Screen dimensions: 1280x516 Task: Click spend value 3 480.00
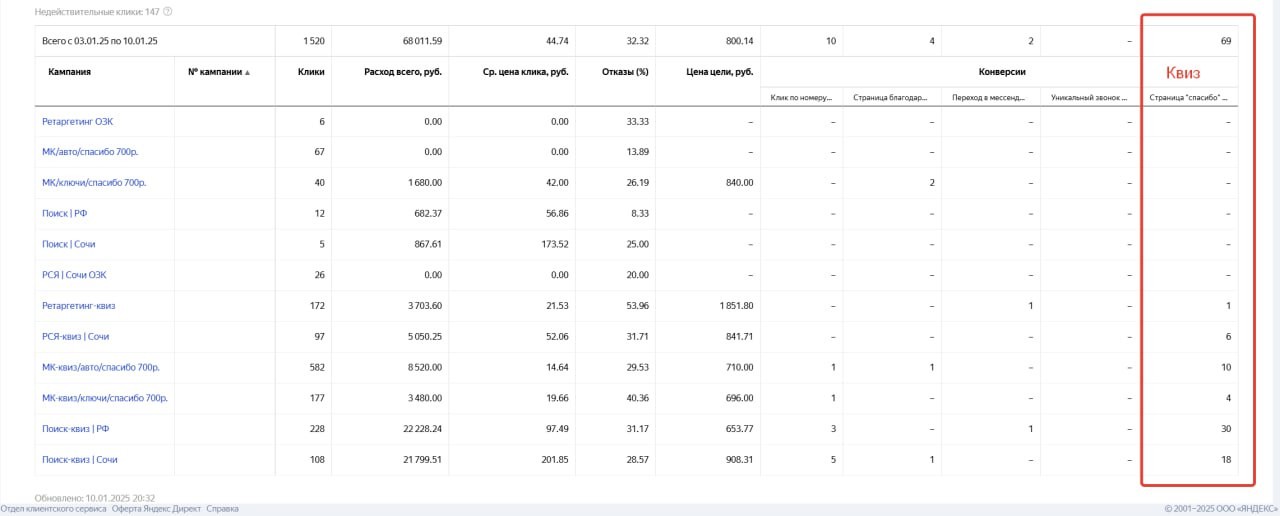423,398
